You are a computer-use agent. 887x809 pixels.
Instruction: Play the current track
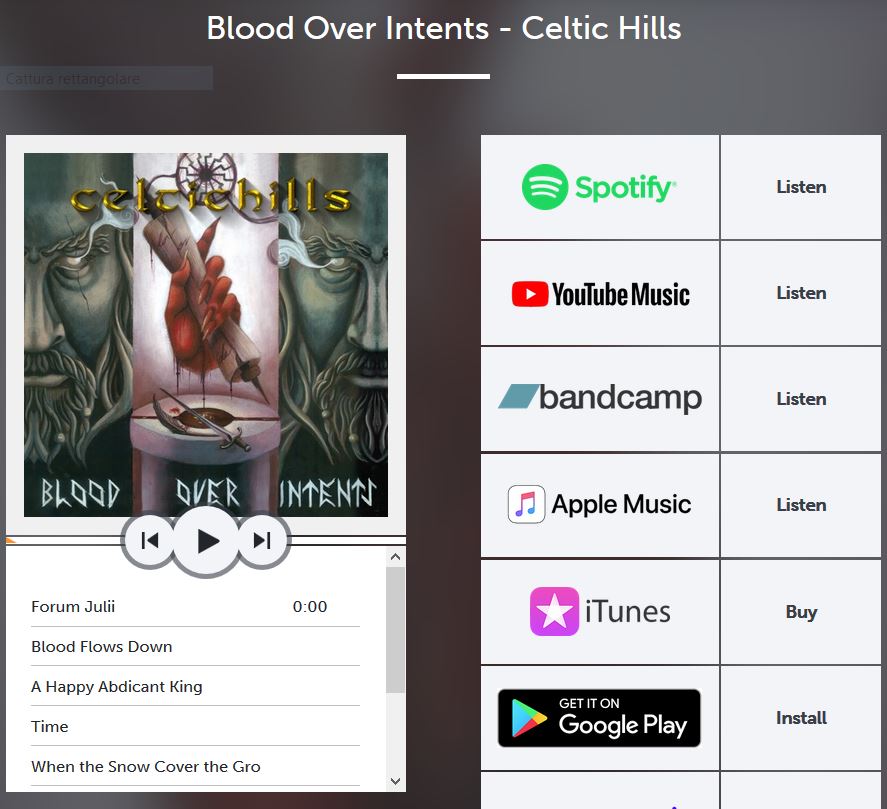pos(206,541)
